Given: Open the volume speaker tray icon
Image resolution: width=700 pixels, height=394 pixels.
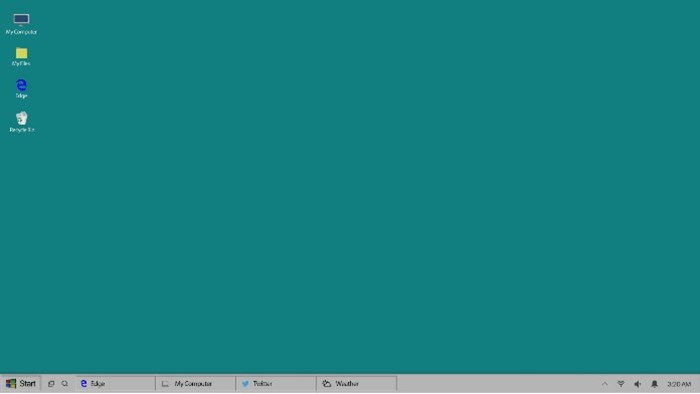Looking at the screenshot, I should click(638, 384).
